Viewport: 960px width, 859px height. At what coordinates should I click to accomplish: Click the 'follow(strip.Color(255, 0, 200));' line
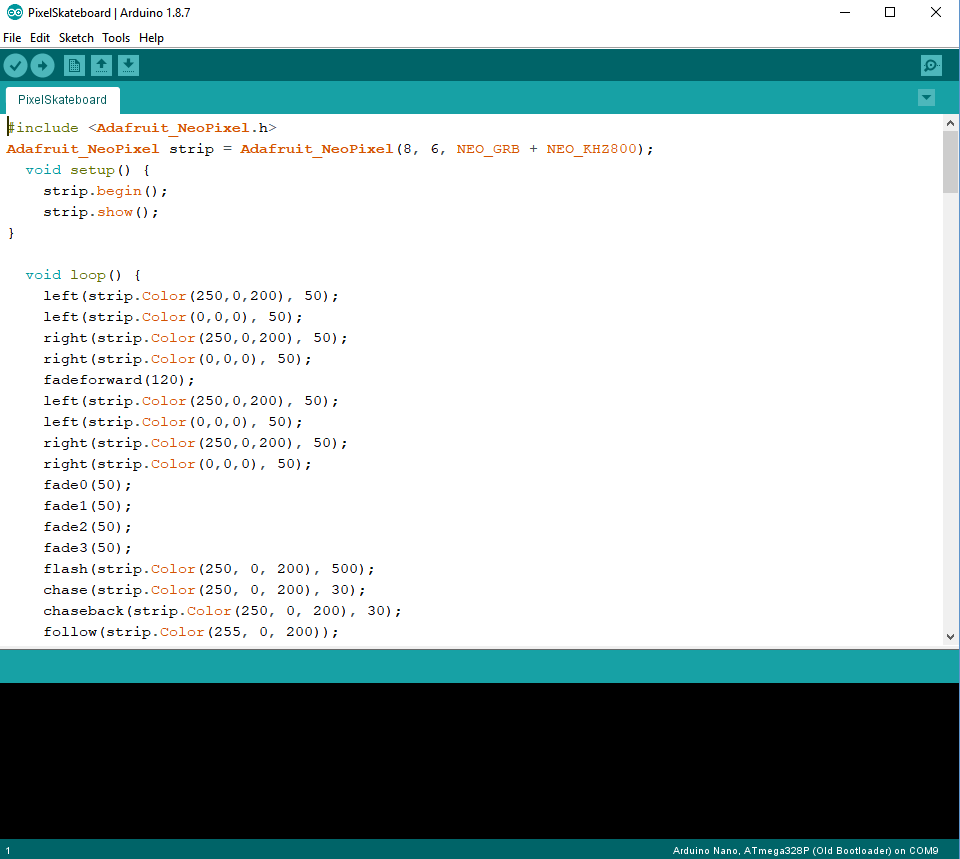[x=191, y=631]
